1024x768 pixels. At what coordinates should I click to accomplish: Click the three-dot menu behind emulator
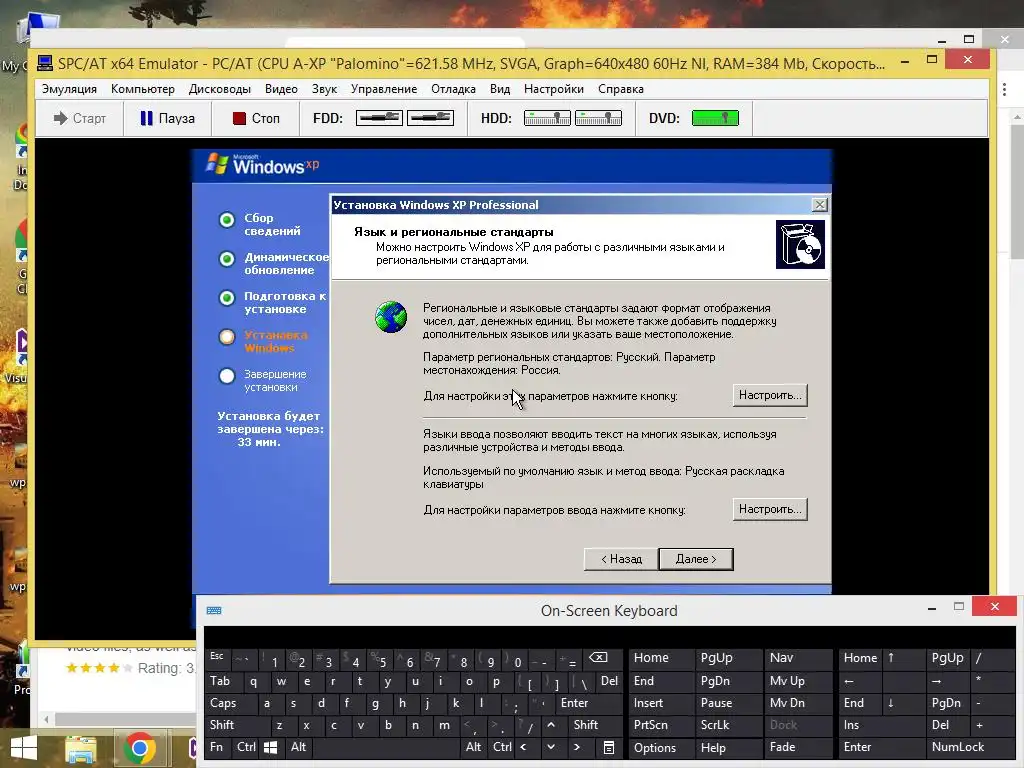click(x=1004, y=91)
